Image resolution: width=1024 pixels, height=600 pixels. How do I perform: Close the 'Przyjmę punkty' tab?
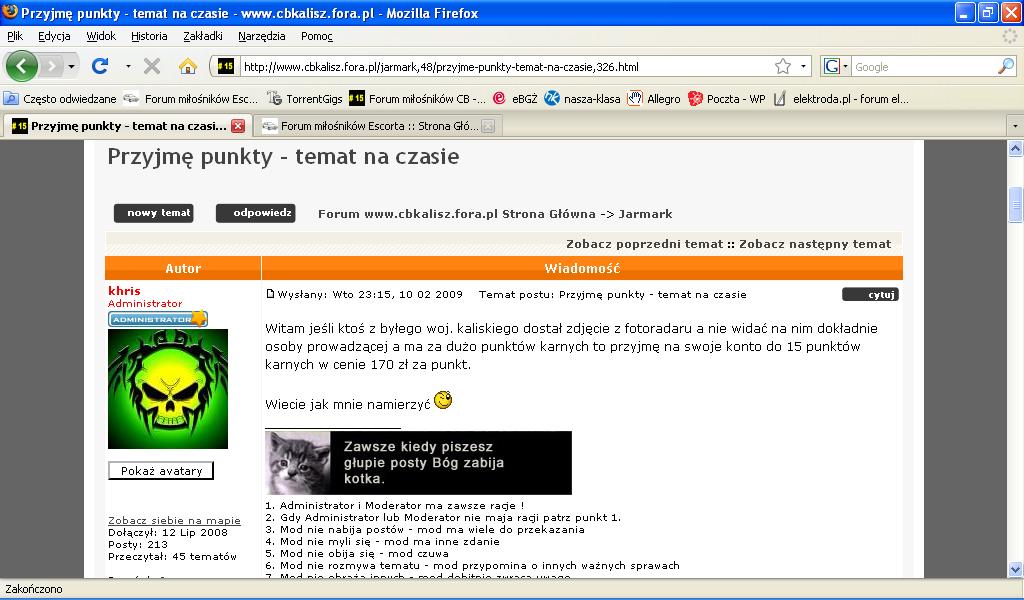tap(238, 126)
